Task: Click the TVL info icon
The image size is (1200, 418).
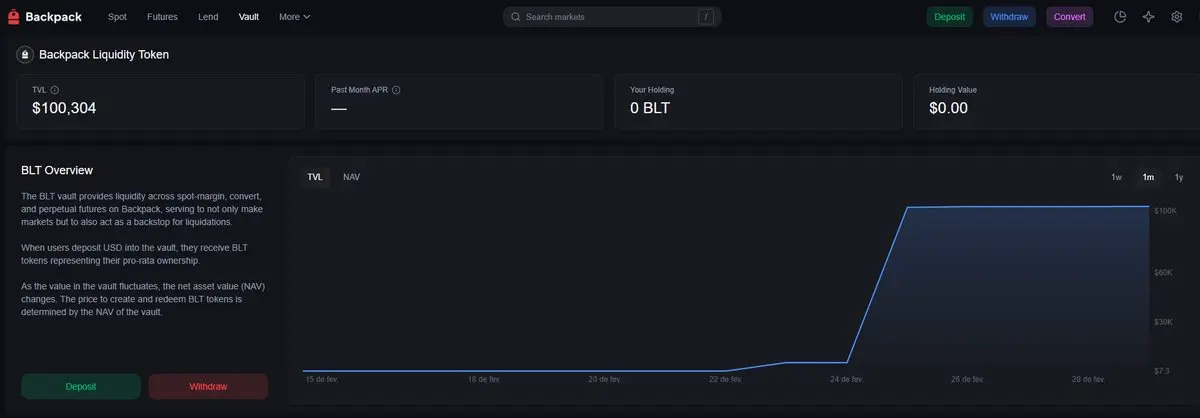Action: pos(54,90)
